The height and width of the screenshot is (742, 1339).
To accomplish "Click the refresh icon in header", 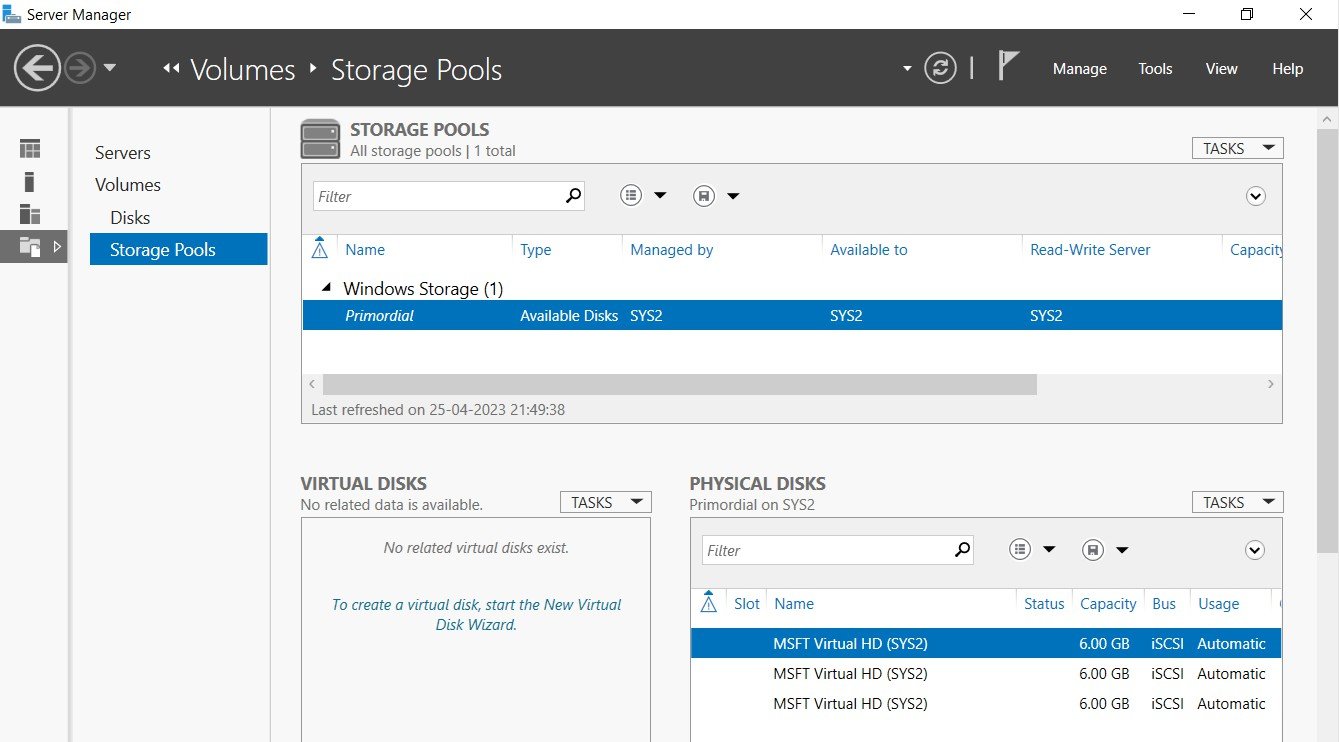I will [x=940, y=68].
